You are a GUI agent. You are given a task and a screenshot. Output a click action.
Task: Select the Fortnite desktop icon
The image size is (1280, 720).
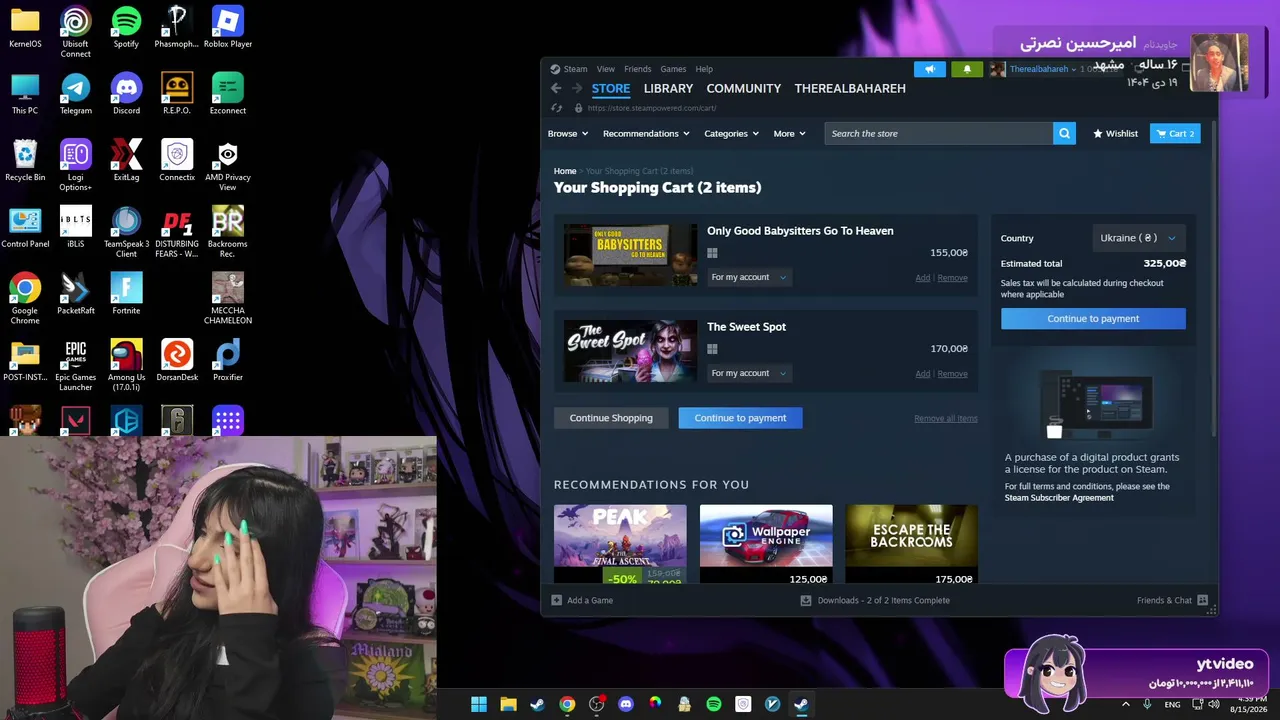(x=126, y=294)
